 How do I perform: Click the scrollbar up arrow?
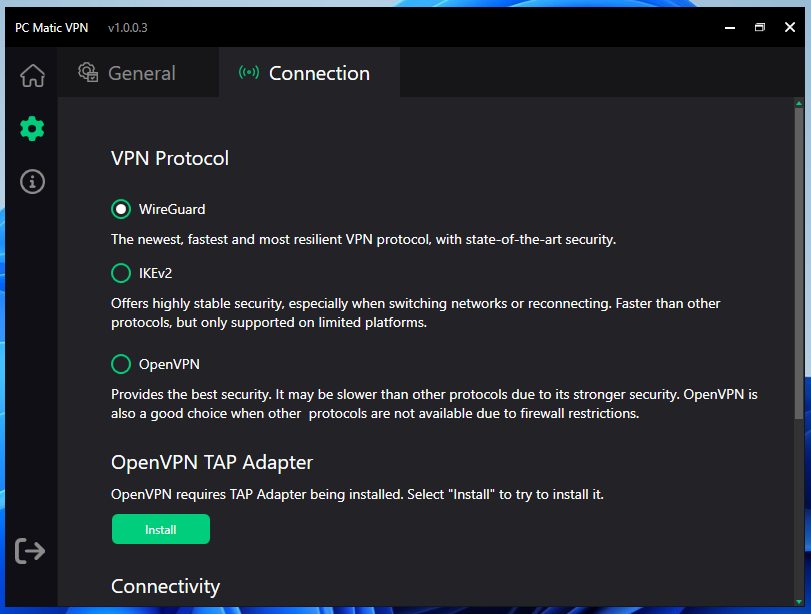point(798,103)
